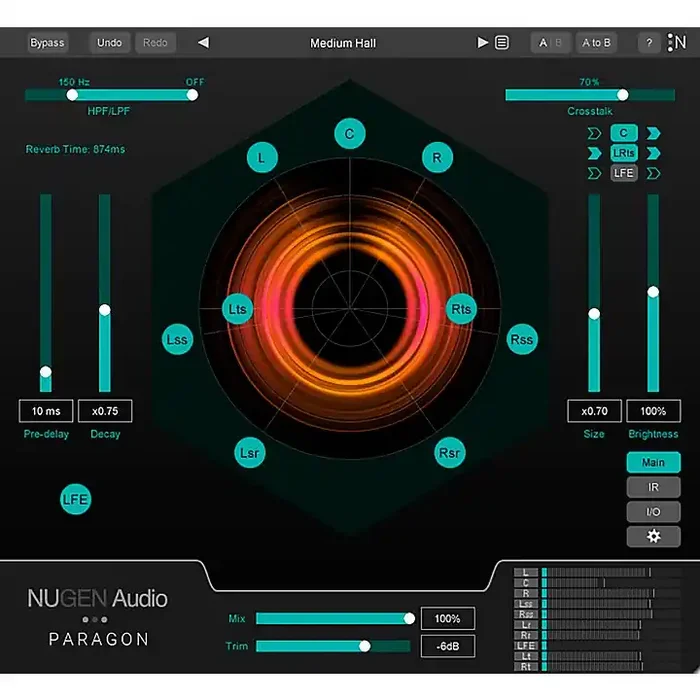Toggle left crosstalk arrow for C row
Image resolution: width=700 pixels, height=700 pixels.
coord(594,133)
